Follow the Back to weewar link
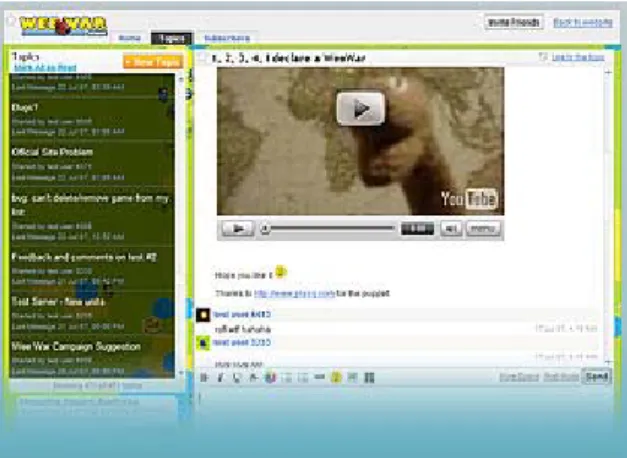Screen dimensions: 627x458 [x=583, y=22]
